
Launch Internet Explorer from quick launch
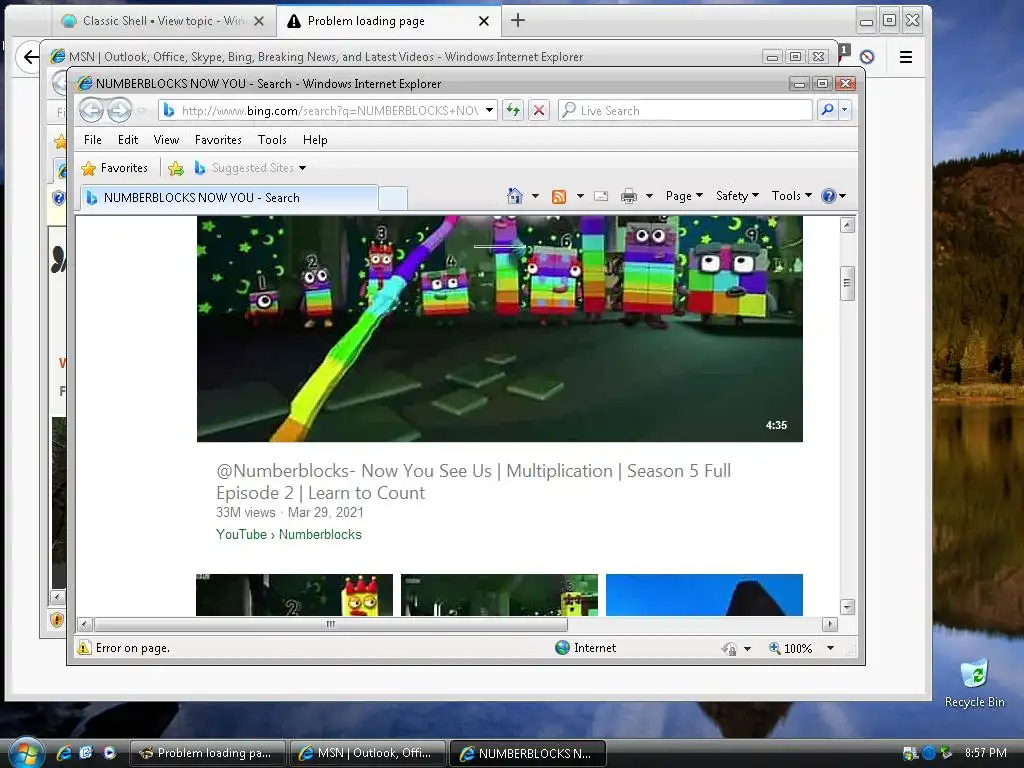(64, 753)
